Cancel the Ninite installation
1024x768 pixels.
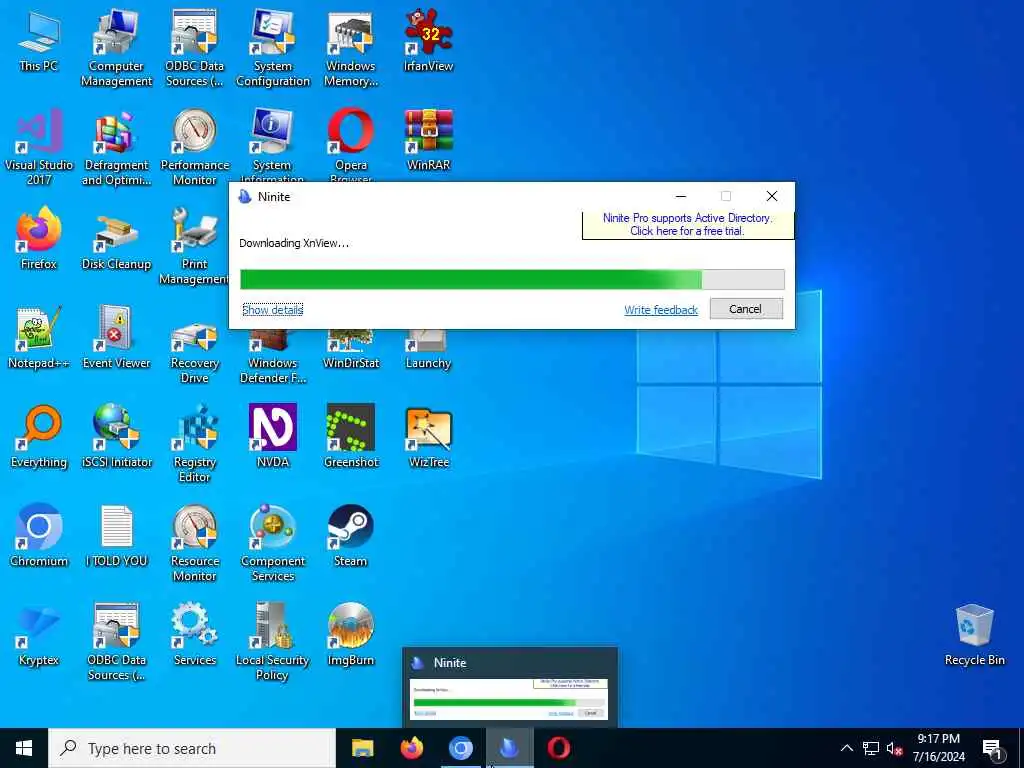click(746, 309)
